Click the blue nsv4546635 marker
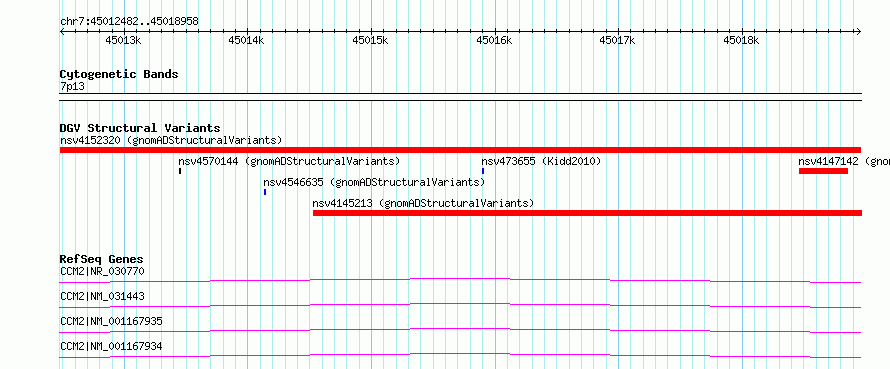The width and height of the screenshot is (890, 369). coord(265,192)
